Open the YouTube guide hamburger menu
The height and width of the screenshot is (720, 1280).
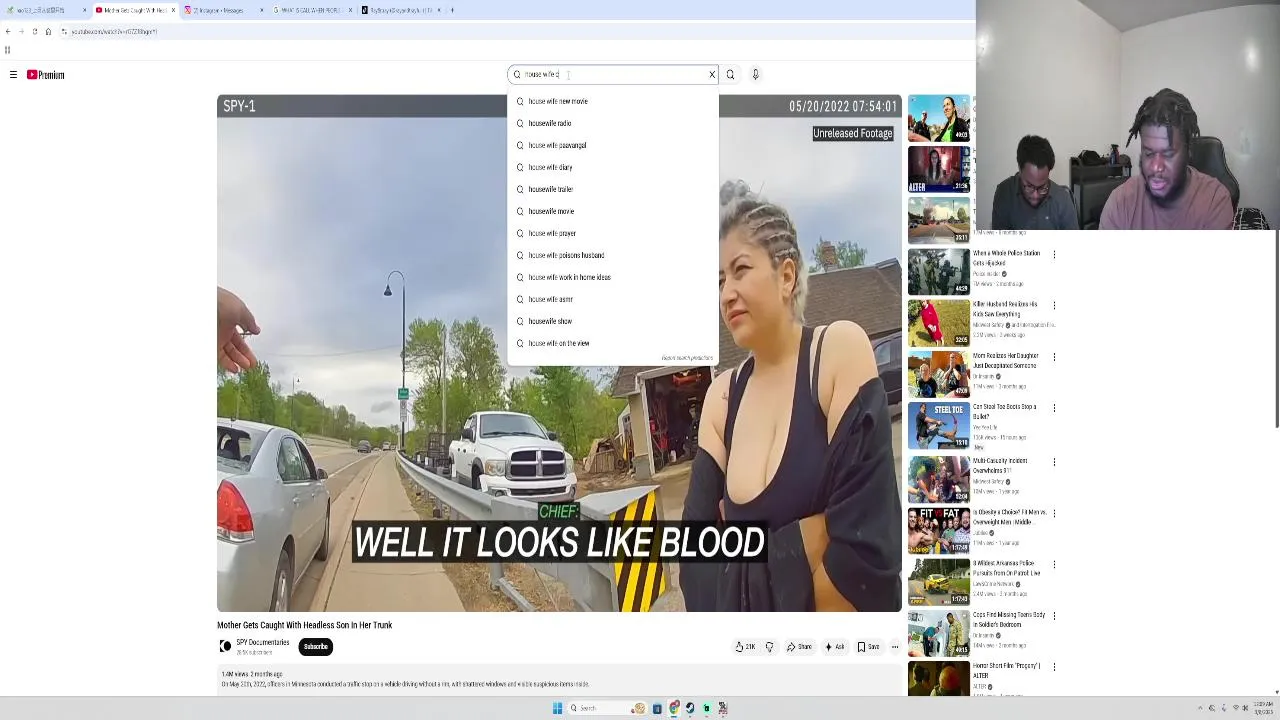13,75
